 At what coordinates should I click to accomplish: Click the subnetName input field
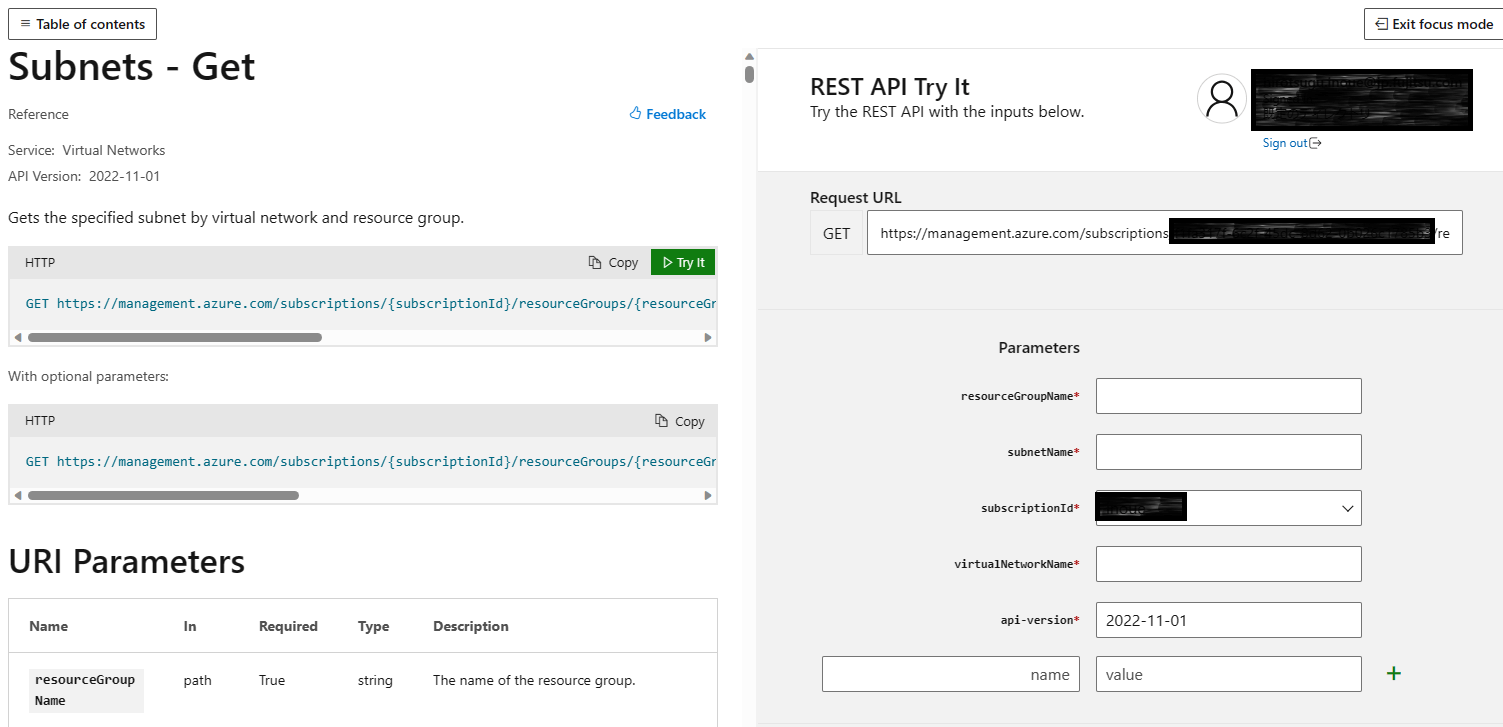coord(1228,451)
